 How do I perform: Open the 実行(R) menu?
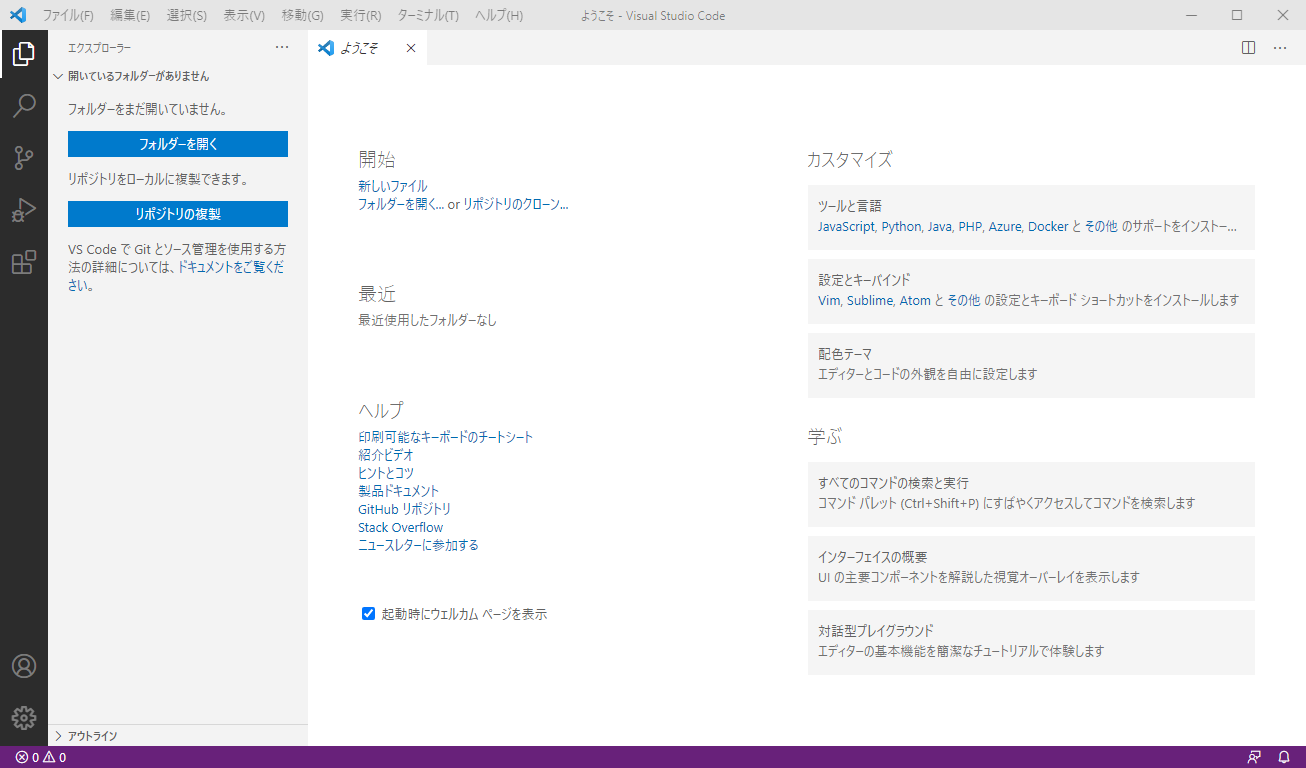click(x=360, y=15)
